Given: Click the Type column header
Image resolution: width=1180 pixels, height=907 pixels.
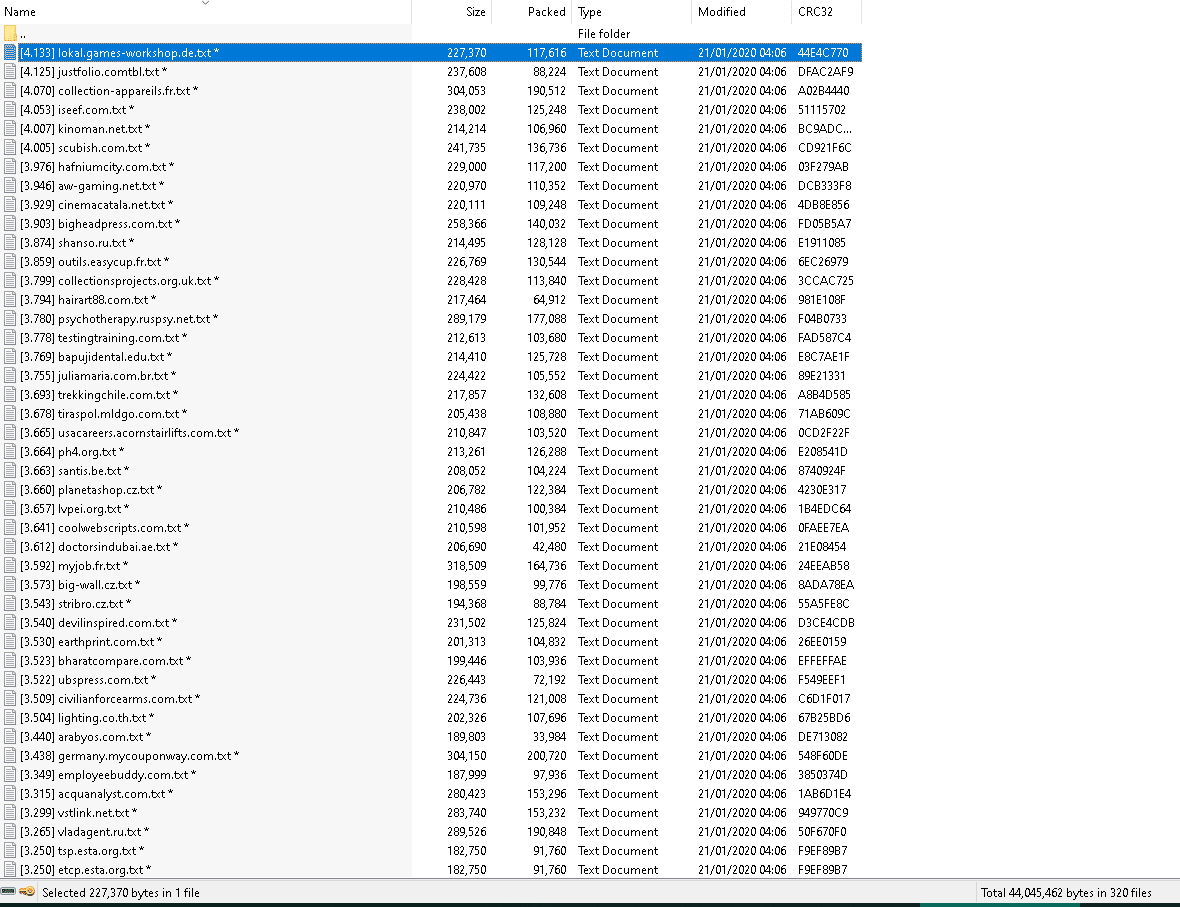Looking at the screenshot, I should 590,12.
